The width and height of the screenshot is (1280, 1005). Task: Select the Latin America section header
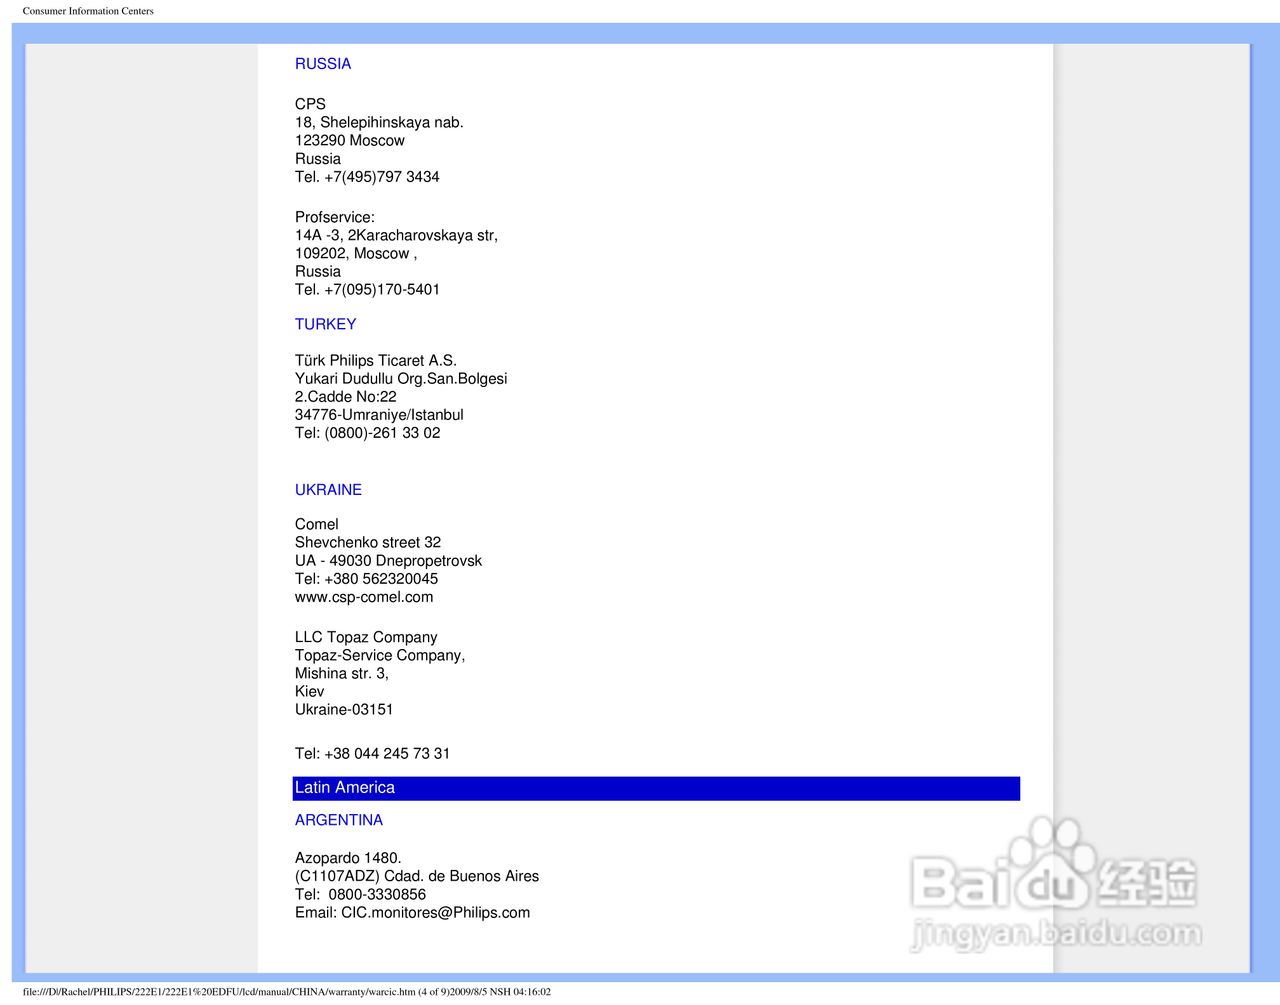(656, 788)
